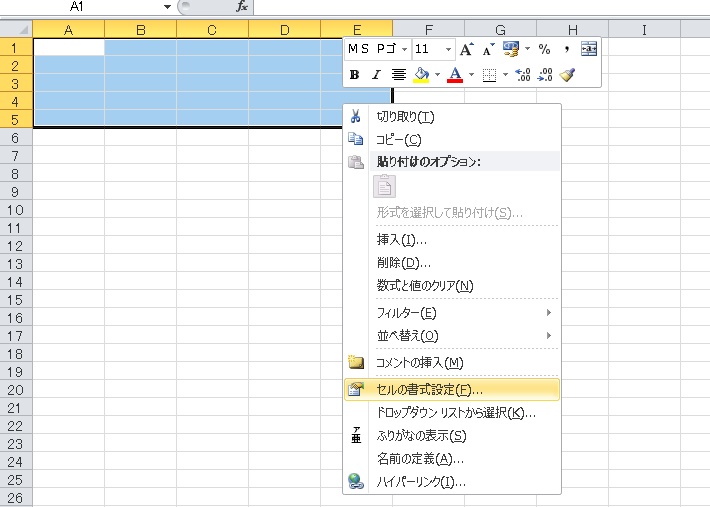The width and height of the screenshot is (710, 507).
Task: Select コピー in the context menu
Action: click(x=399, y=140)
